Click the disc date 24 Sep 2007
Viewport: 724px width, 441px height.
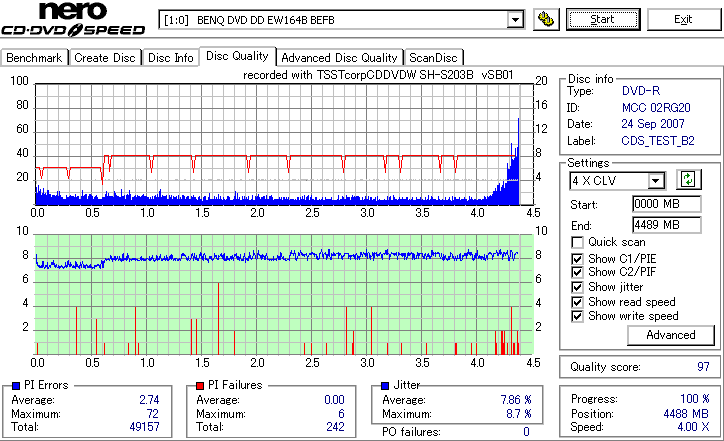tap(653, 124)
